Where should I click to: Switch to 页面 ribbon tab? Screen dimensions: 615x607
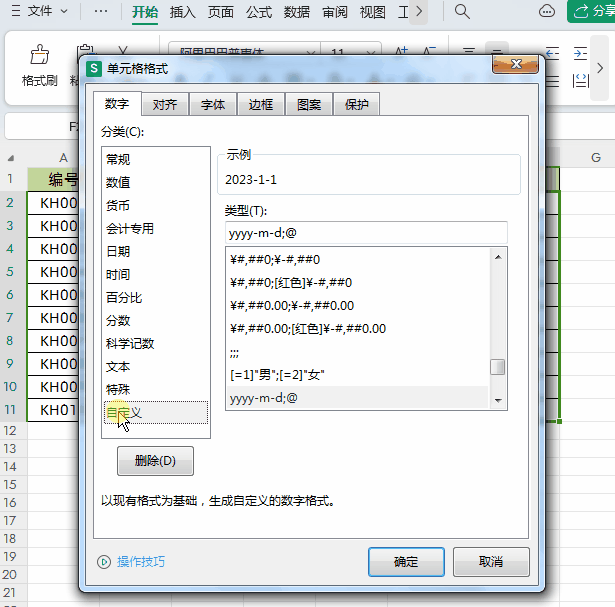click(x=220, y=12)
